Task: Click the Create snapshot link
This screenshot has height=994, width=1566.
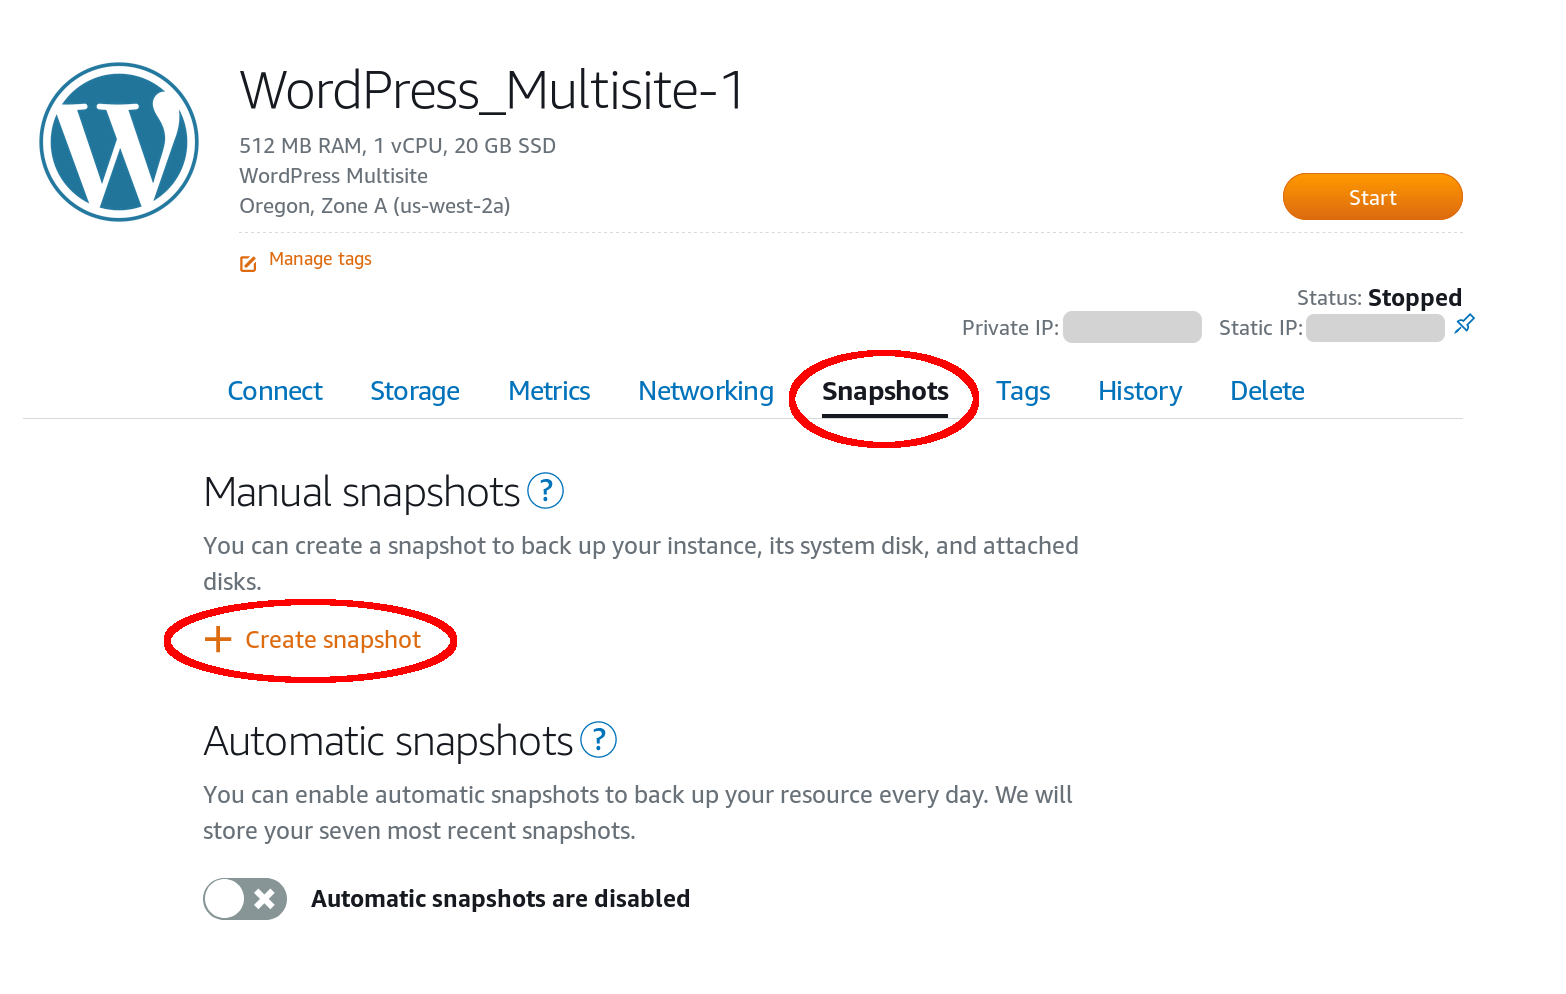Action: coord(333,640)
